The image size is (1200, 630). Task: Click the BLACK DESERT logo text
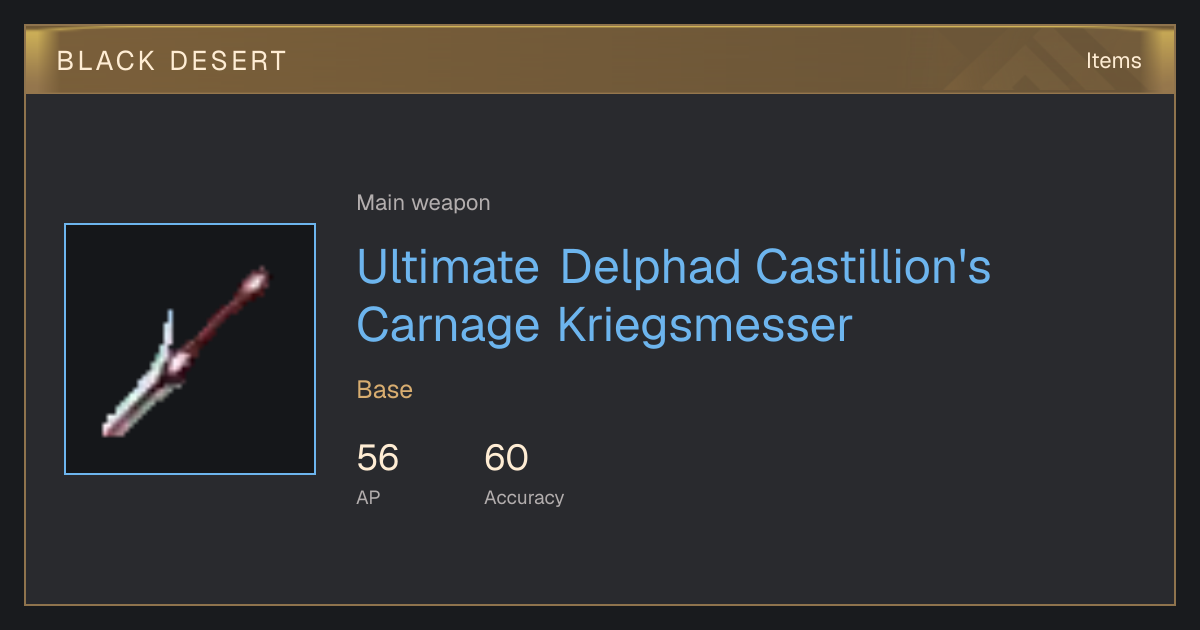pyautogui.click(x=172, y=61)
